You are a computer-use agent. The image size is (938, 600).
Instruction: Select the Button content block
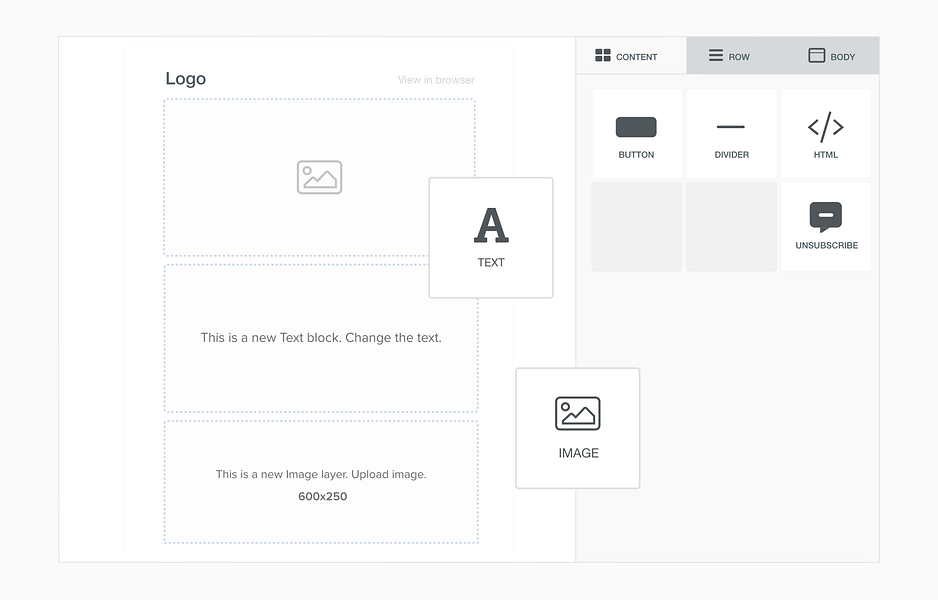point(636,133)
